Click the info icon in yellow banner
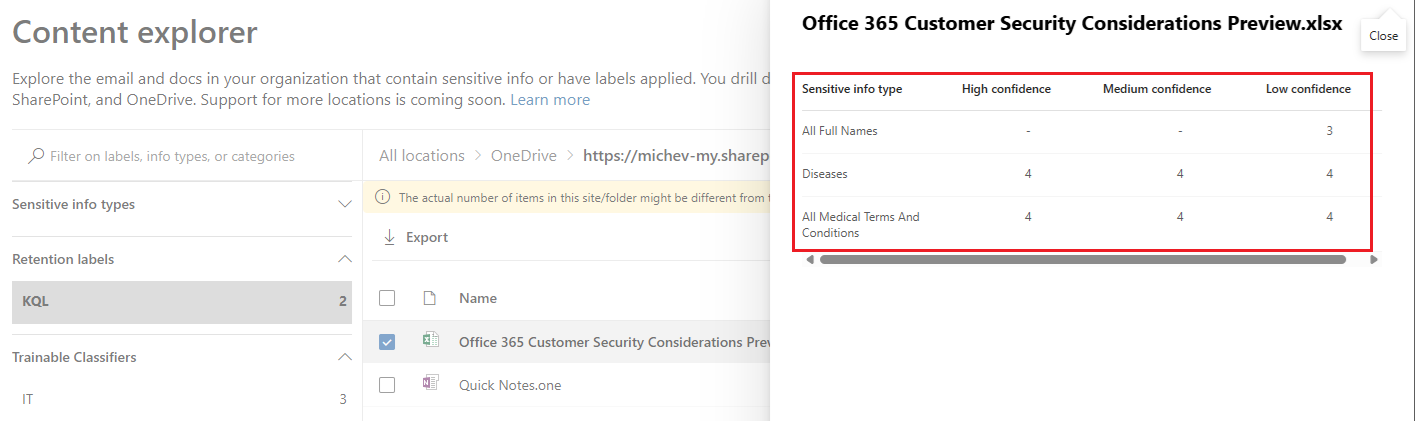 tap(382, 197)
